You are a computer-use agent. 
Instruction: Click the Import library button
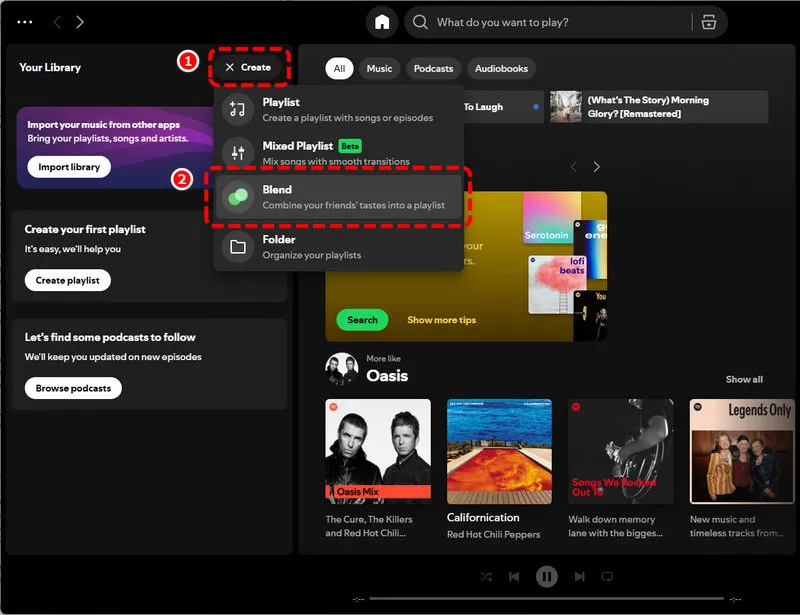[69, 167]
